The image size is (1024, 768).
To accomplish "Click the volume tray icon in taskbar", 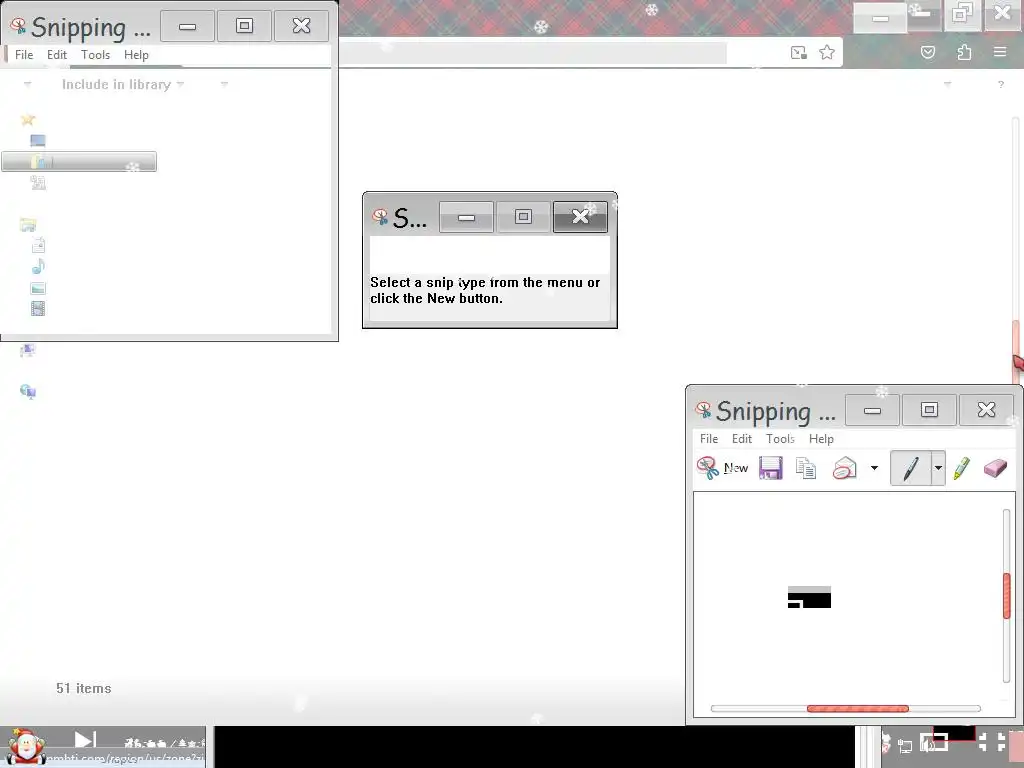I will point(927,743).
